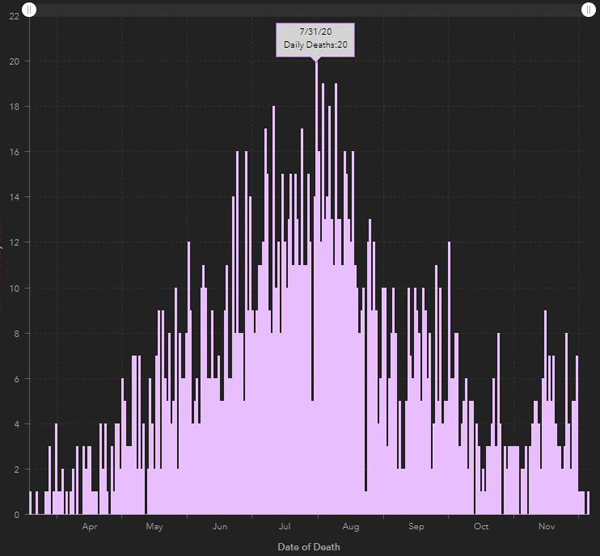
Task: Click the y-axis value 2
Action: [16, 470]
